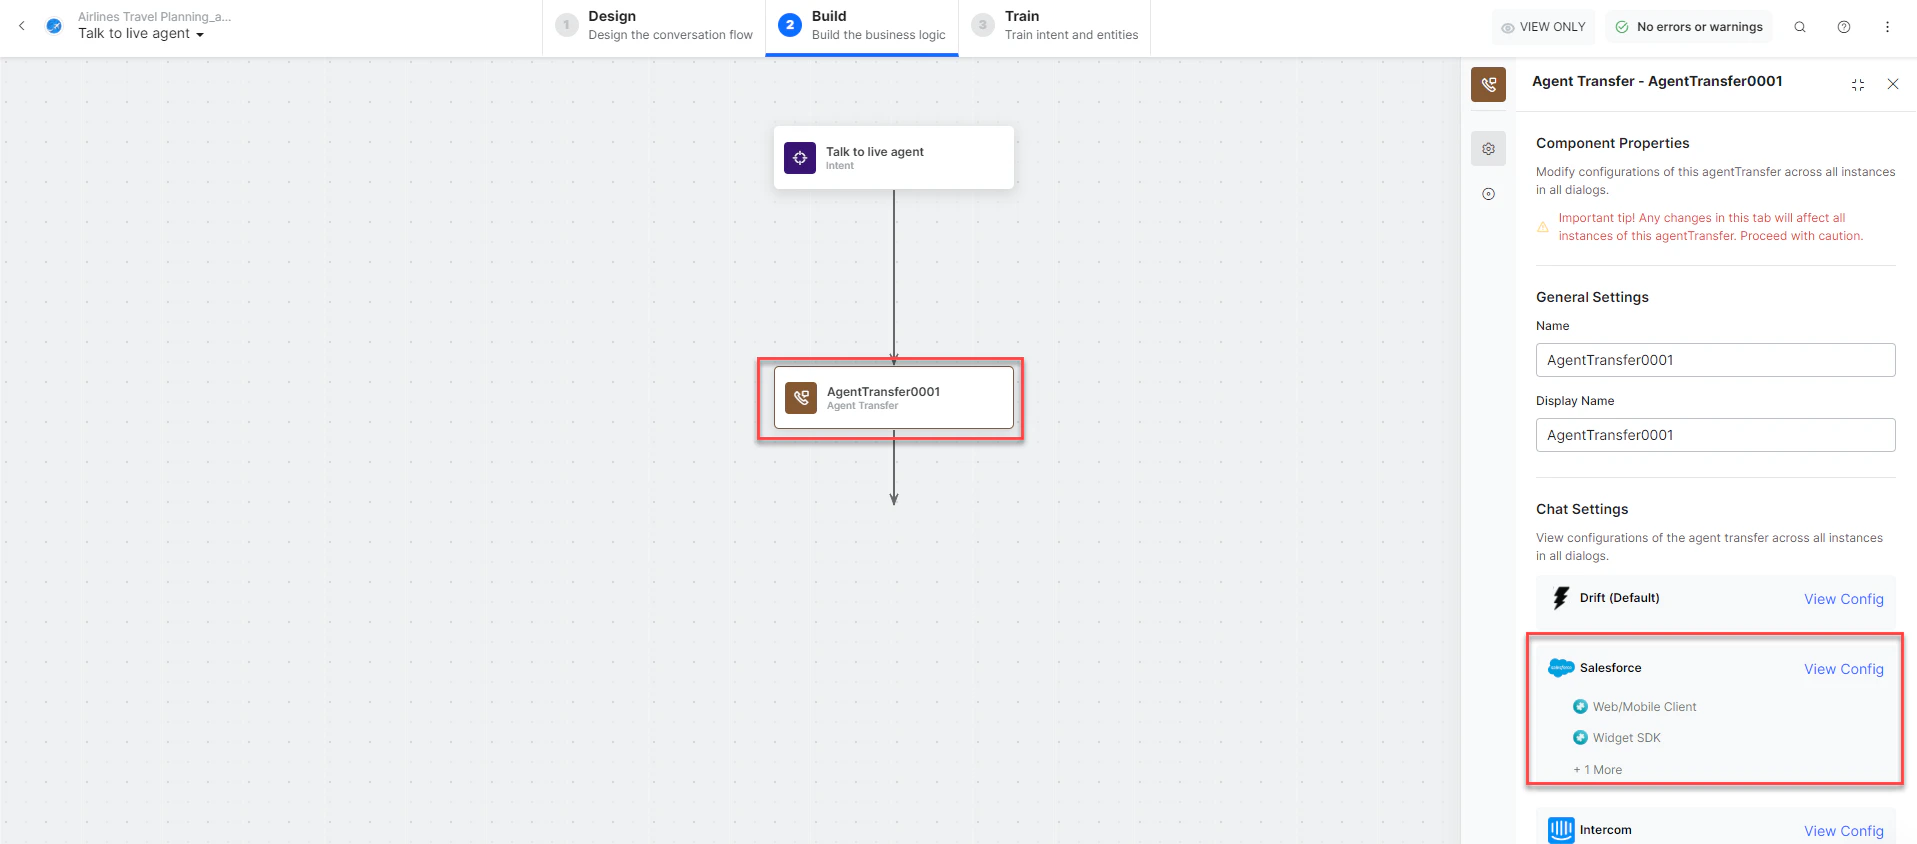This screenshot has width=1917, height=844.
Task: Open the help question mark icon
Action: [x=1844, y=27]
